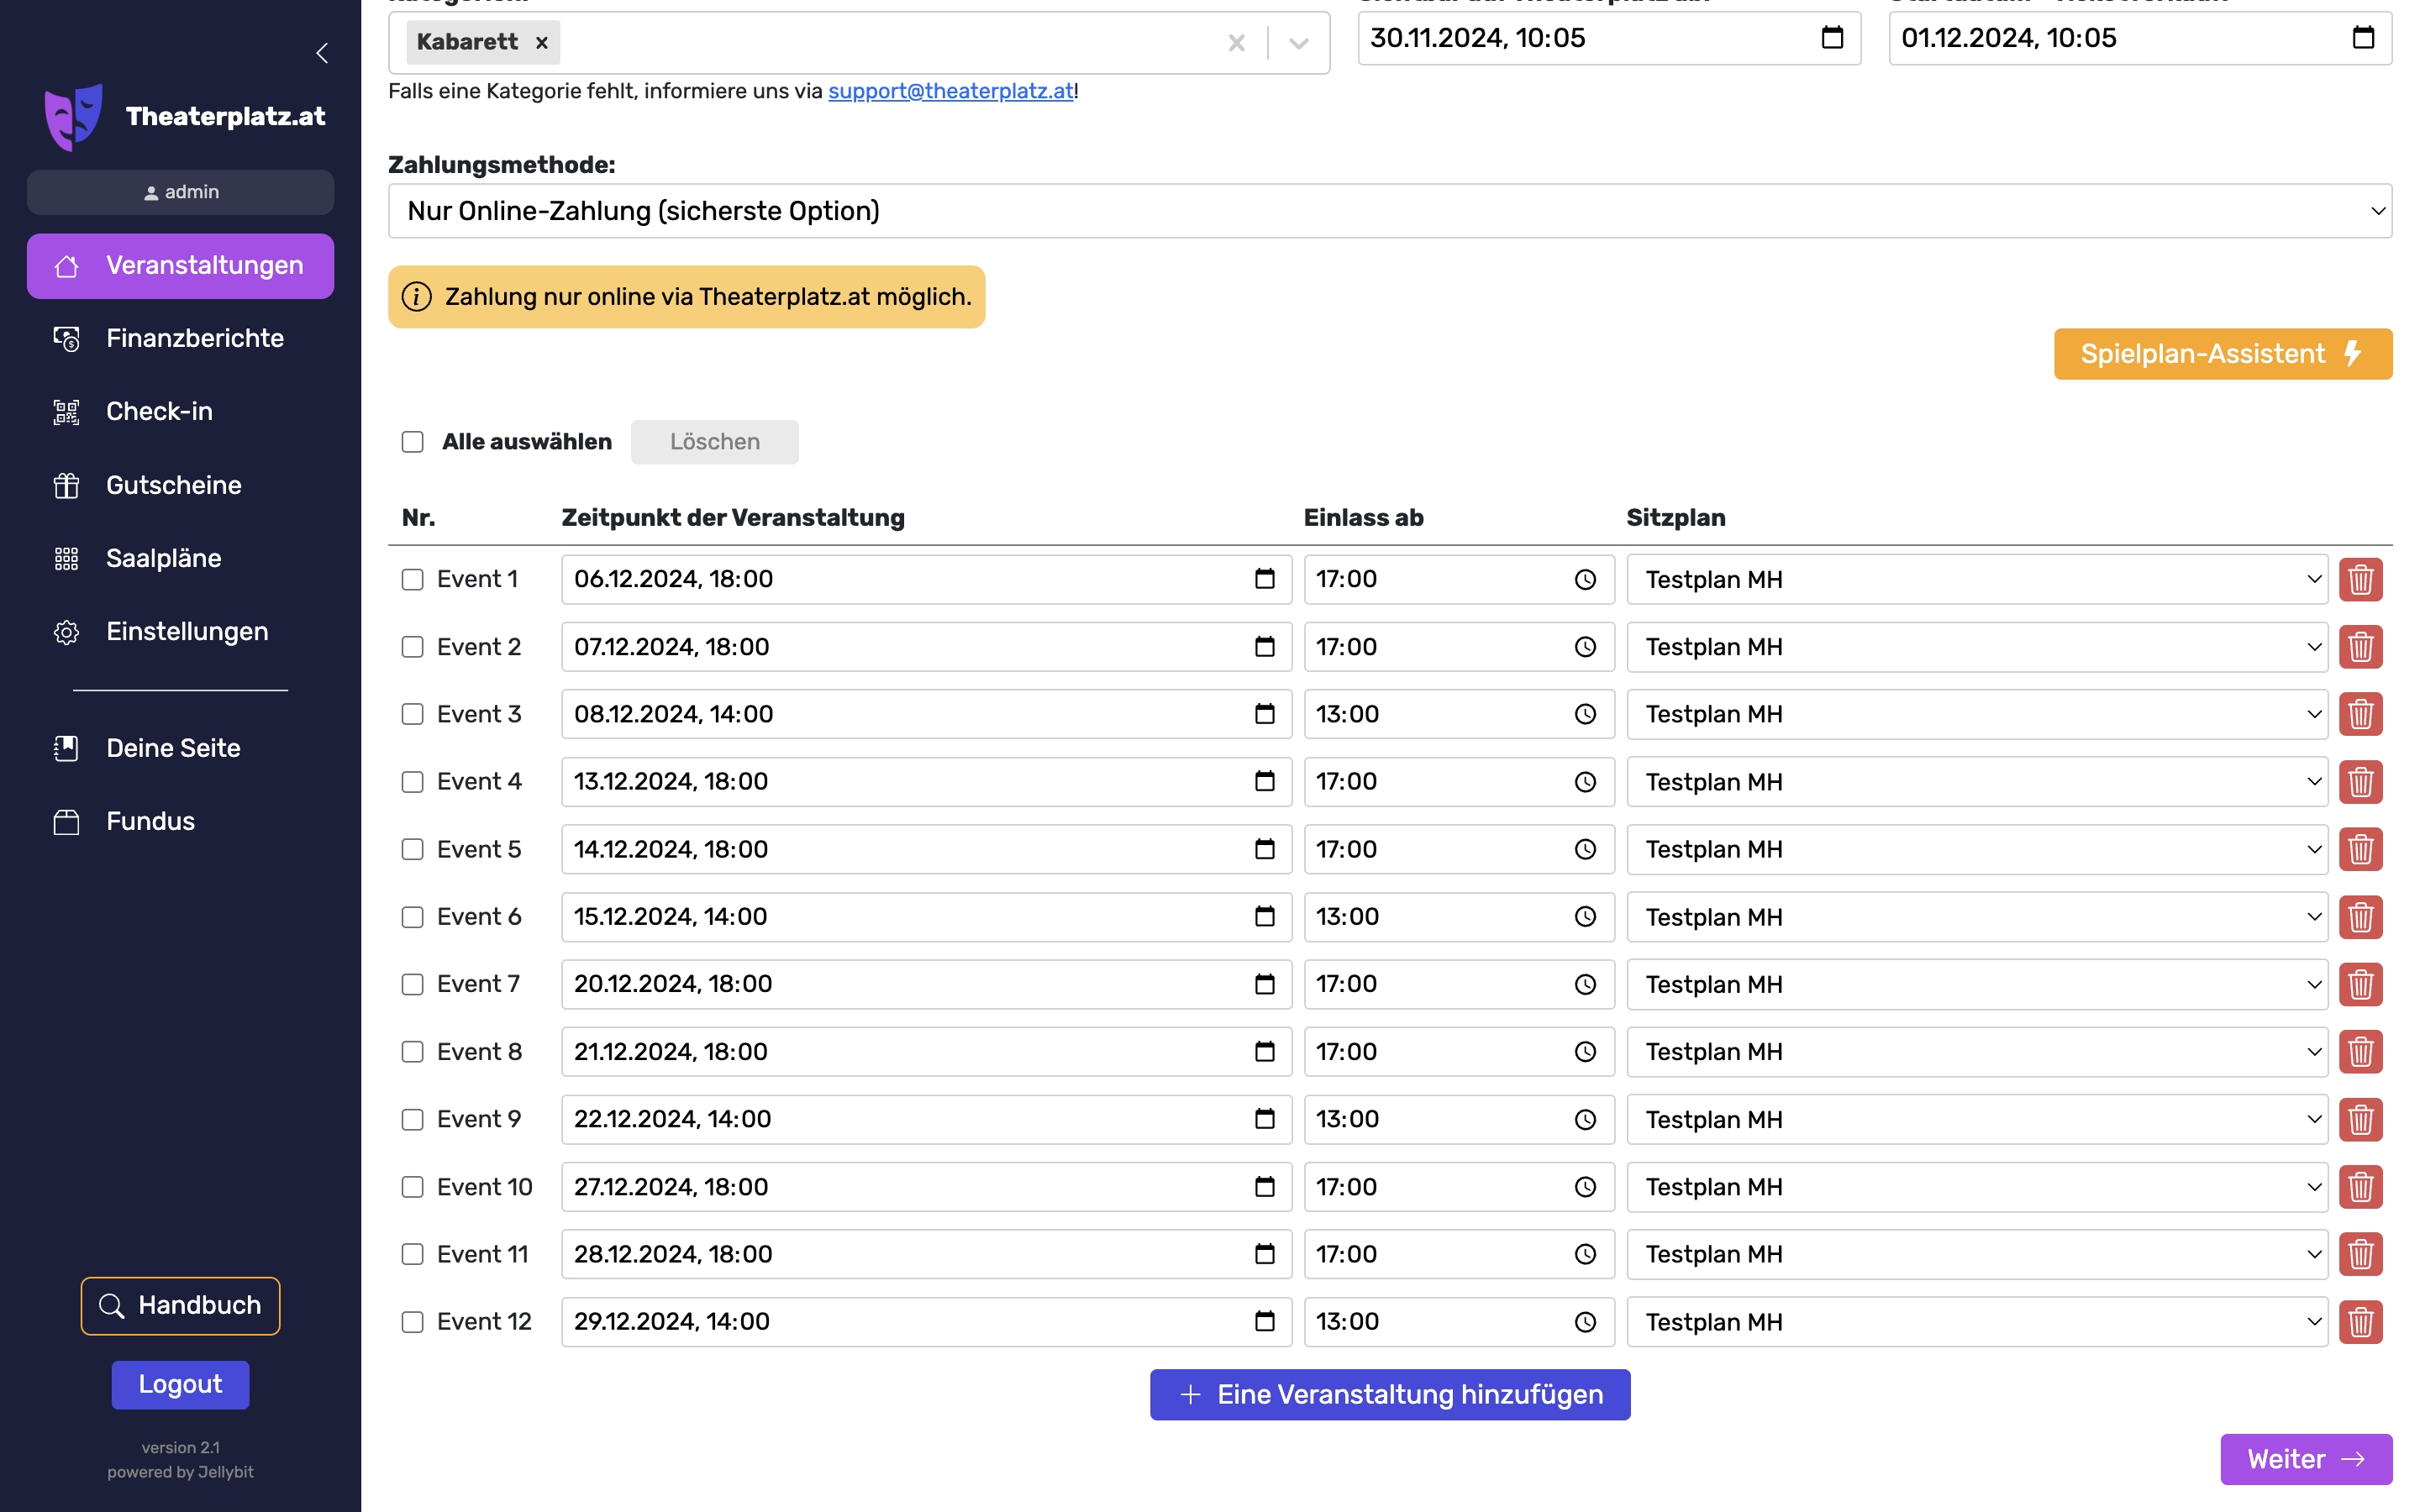This screenshot has width=2420, height=1512.
Task: Open calendar for Event 9 date
Action: (1264, 1119)
